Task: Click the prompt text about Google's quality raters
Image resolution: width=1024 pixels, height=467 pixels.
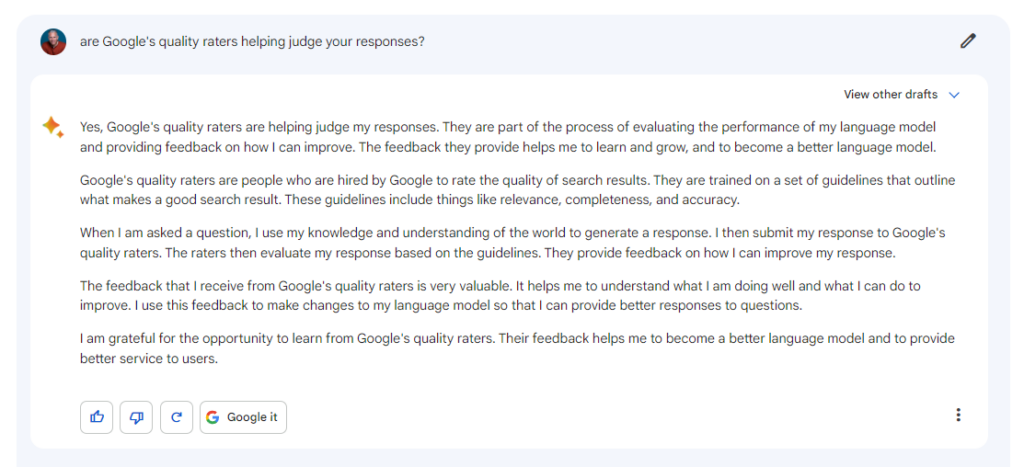Action: (252, 42)
